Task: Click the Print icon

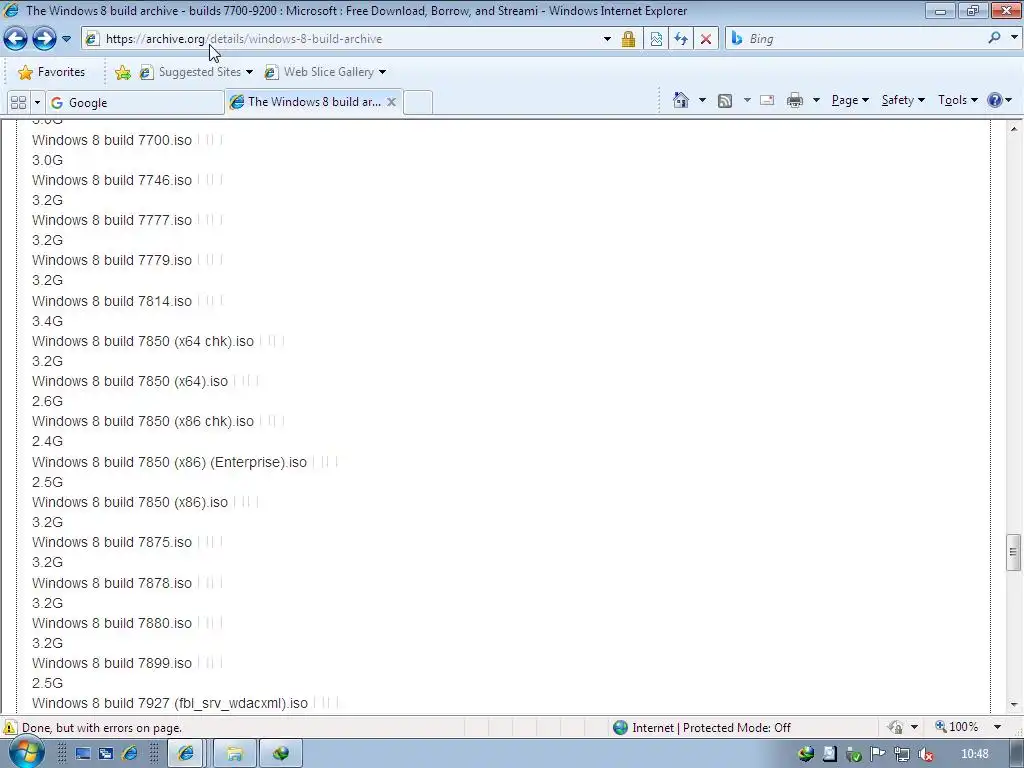Action: coord(795,100)
